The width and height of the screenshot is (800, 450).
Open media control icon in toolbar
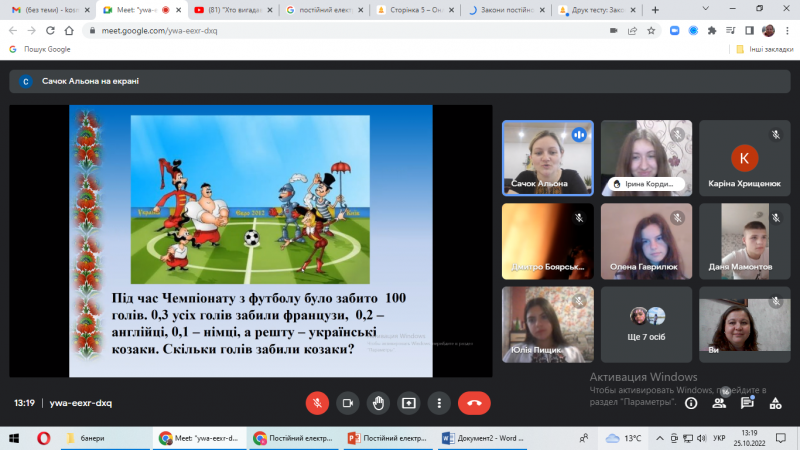(731, 31)
